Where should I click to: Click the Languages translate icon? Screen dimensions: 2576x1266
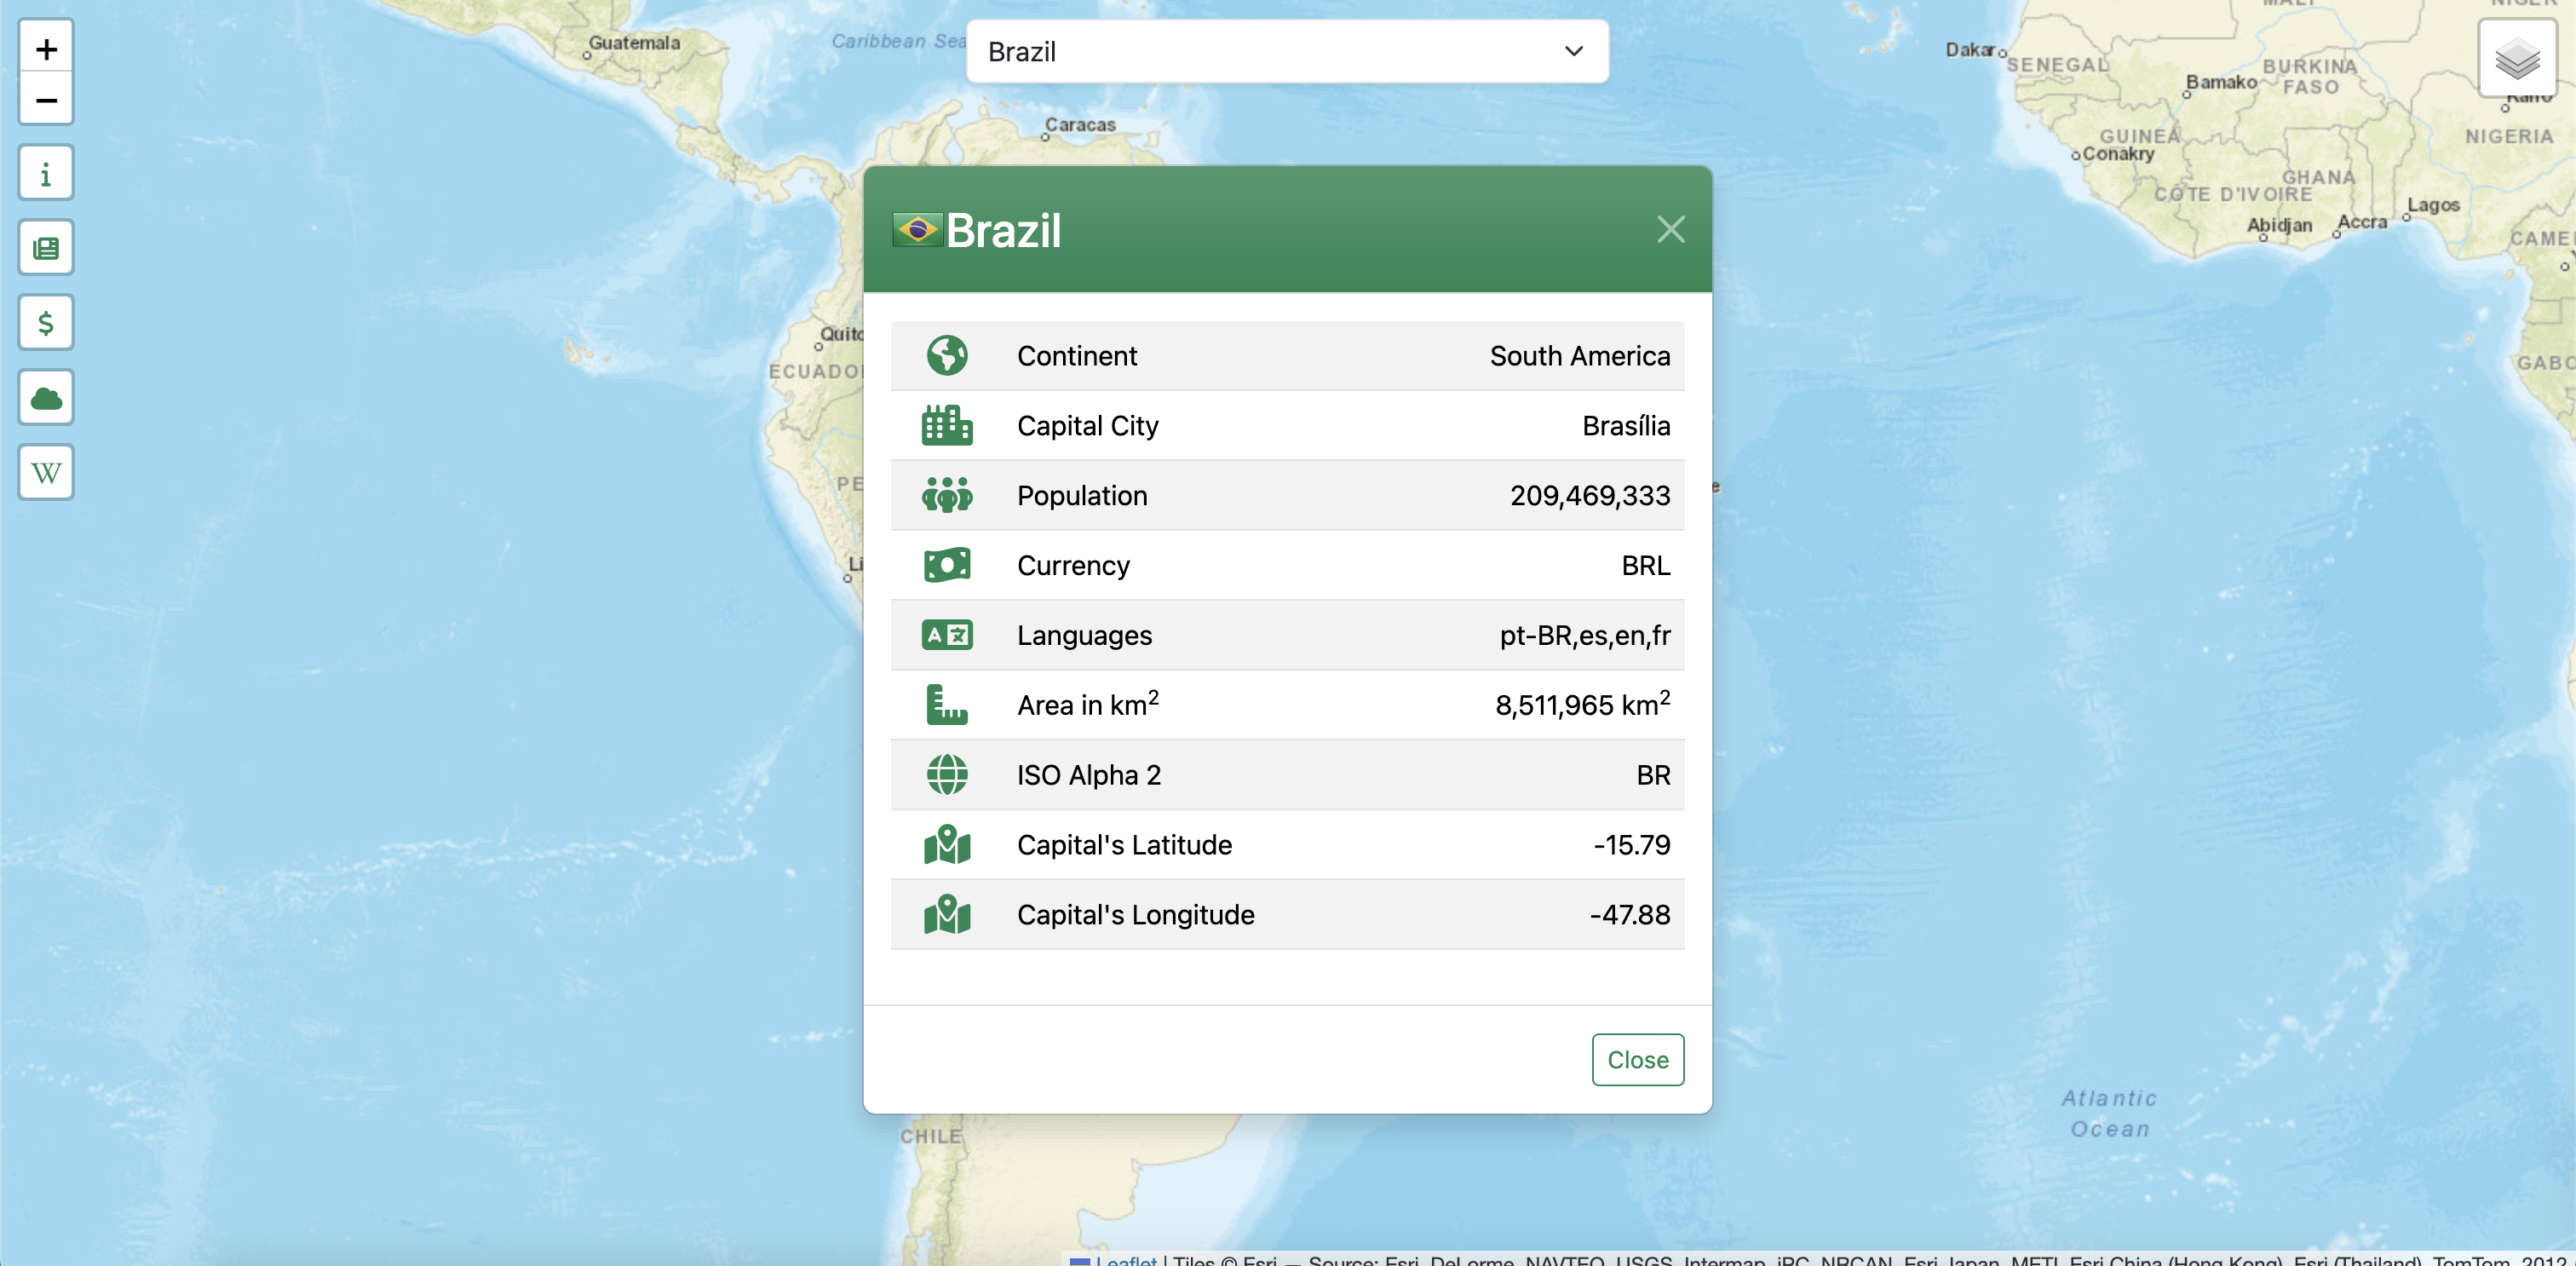(x=946, y=635)
